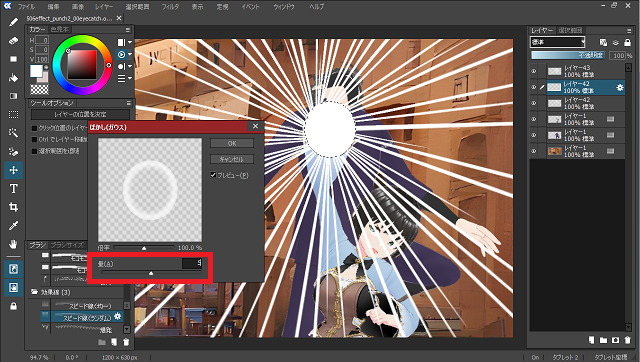The image size is (640, 362).
Task: Pick the Bucket fill tool
Action: click(13, 78)
